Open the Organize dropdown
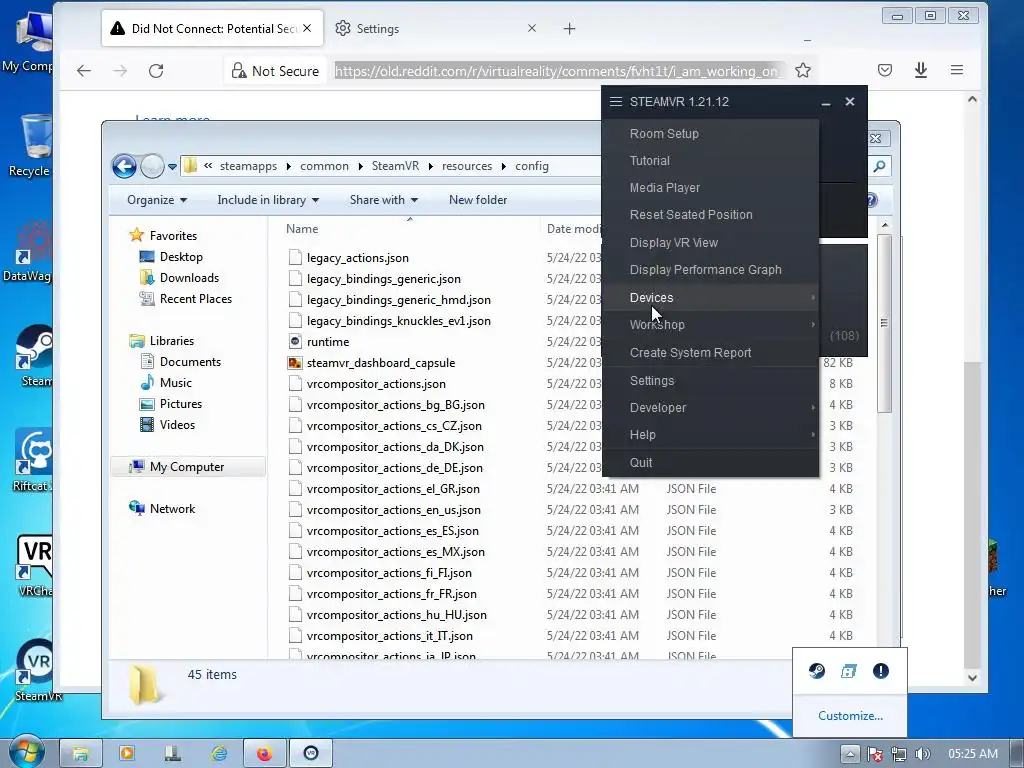The height and width of the screenshot is (768, 1024). 157,200
